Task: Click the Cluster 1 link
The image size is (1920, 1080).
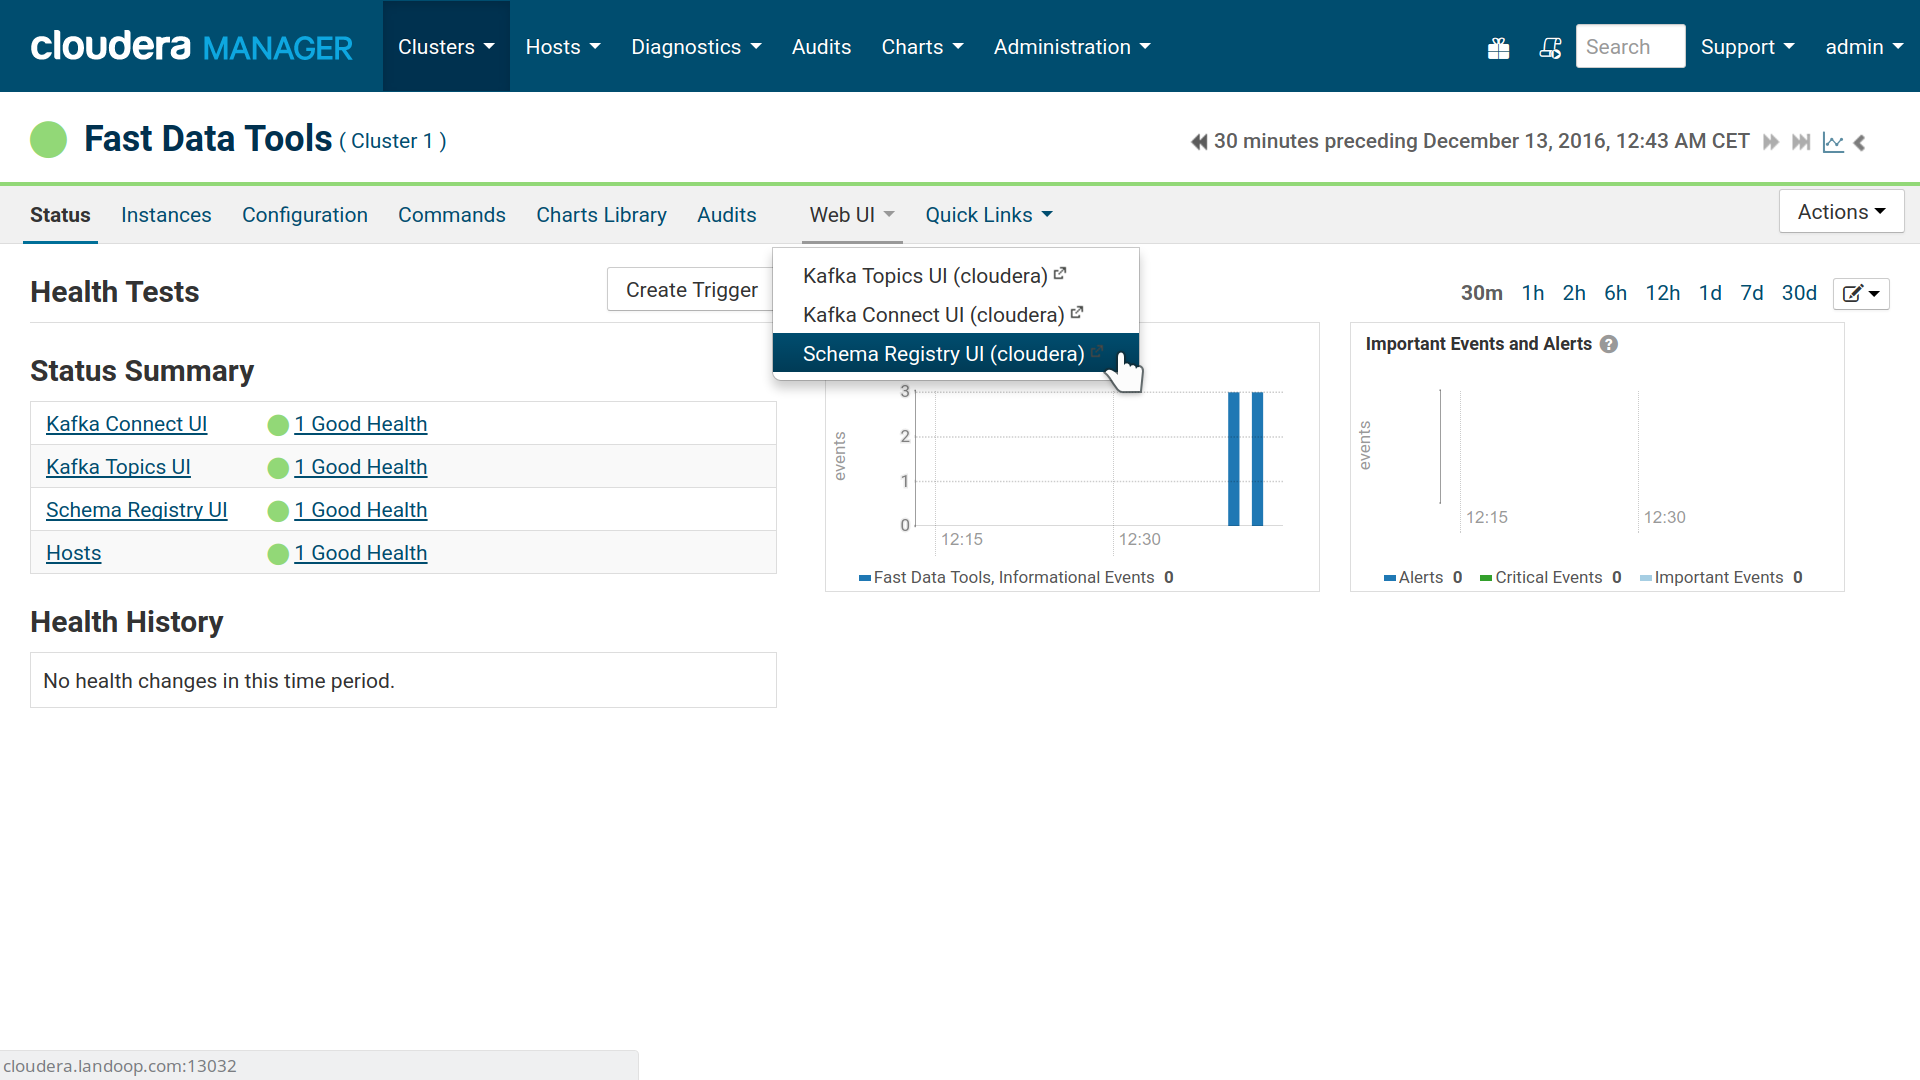Action: coord(392,141)
